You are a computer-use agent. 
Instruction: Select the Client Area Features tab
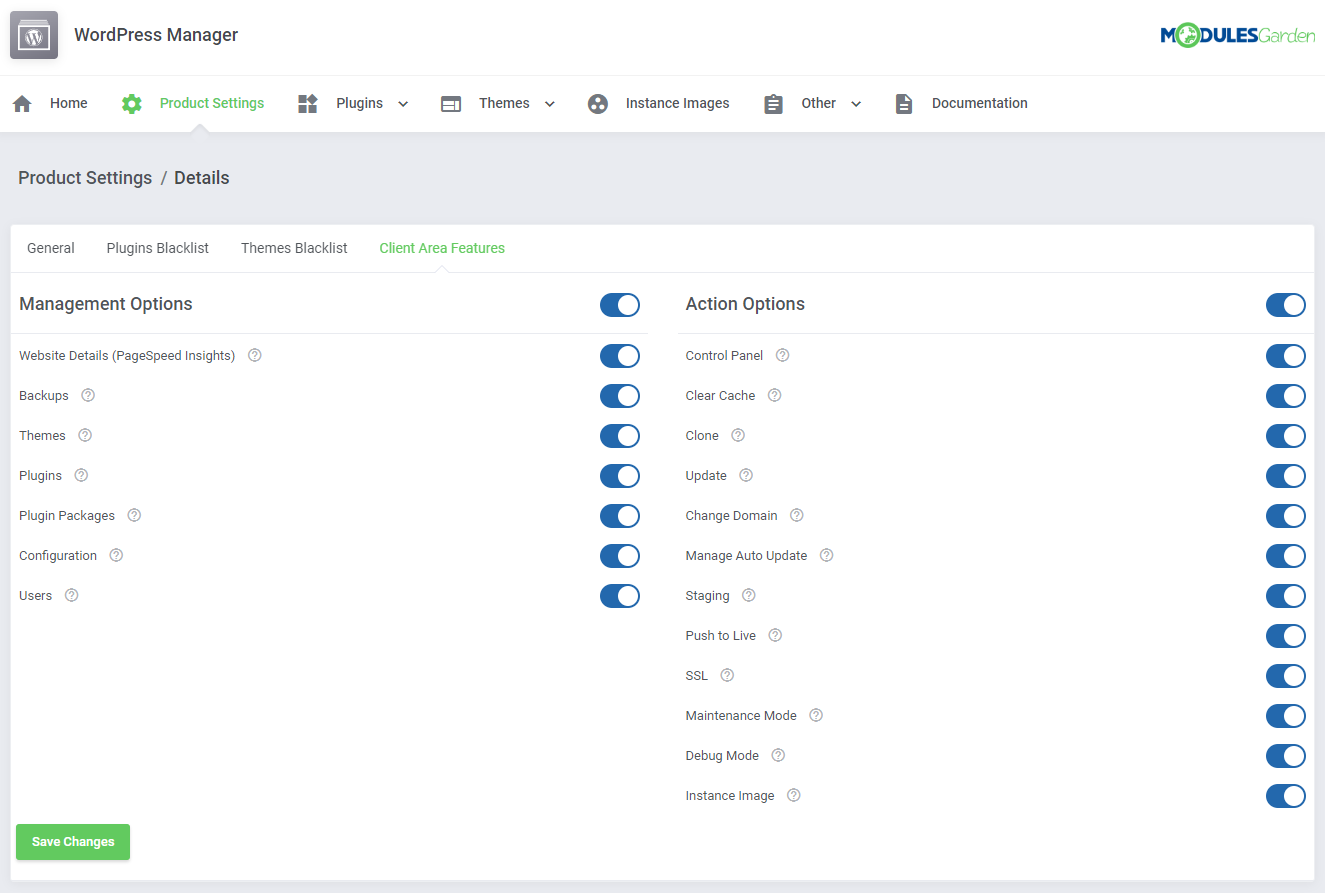tap(442, 248)
